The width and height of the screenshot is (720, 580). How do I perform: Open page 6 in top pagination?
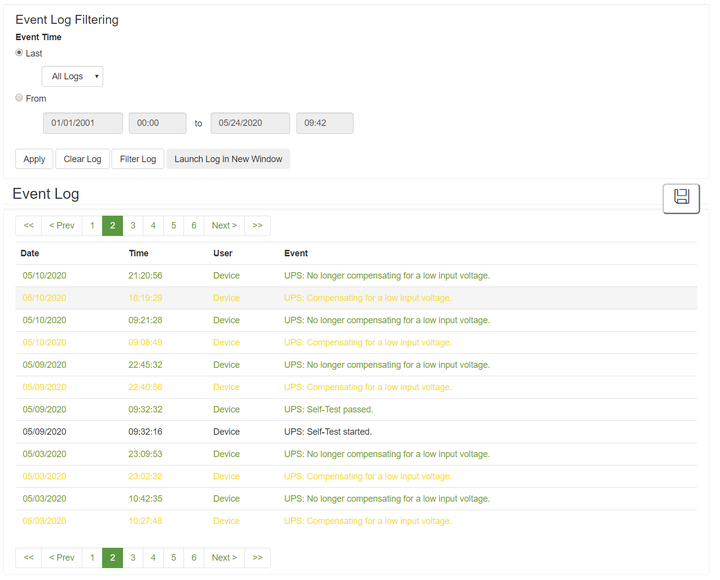(x=194, y=225)
